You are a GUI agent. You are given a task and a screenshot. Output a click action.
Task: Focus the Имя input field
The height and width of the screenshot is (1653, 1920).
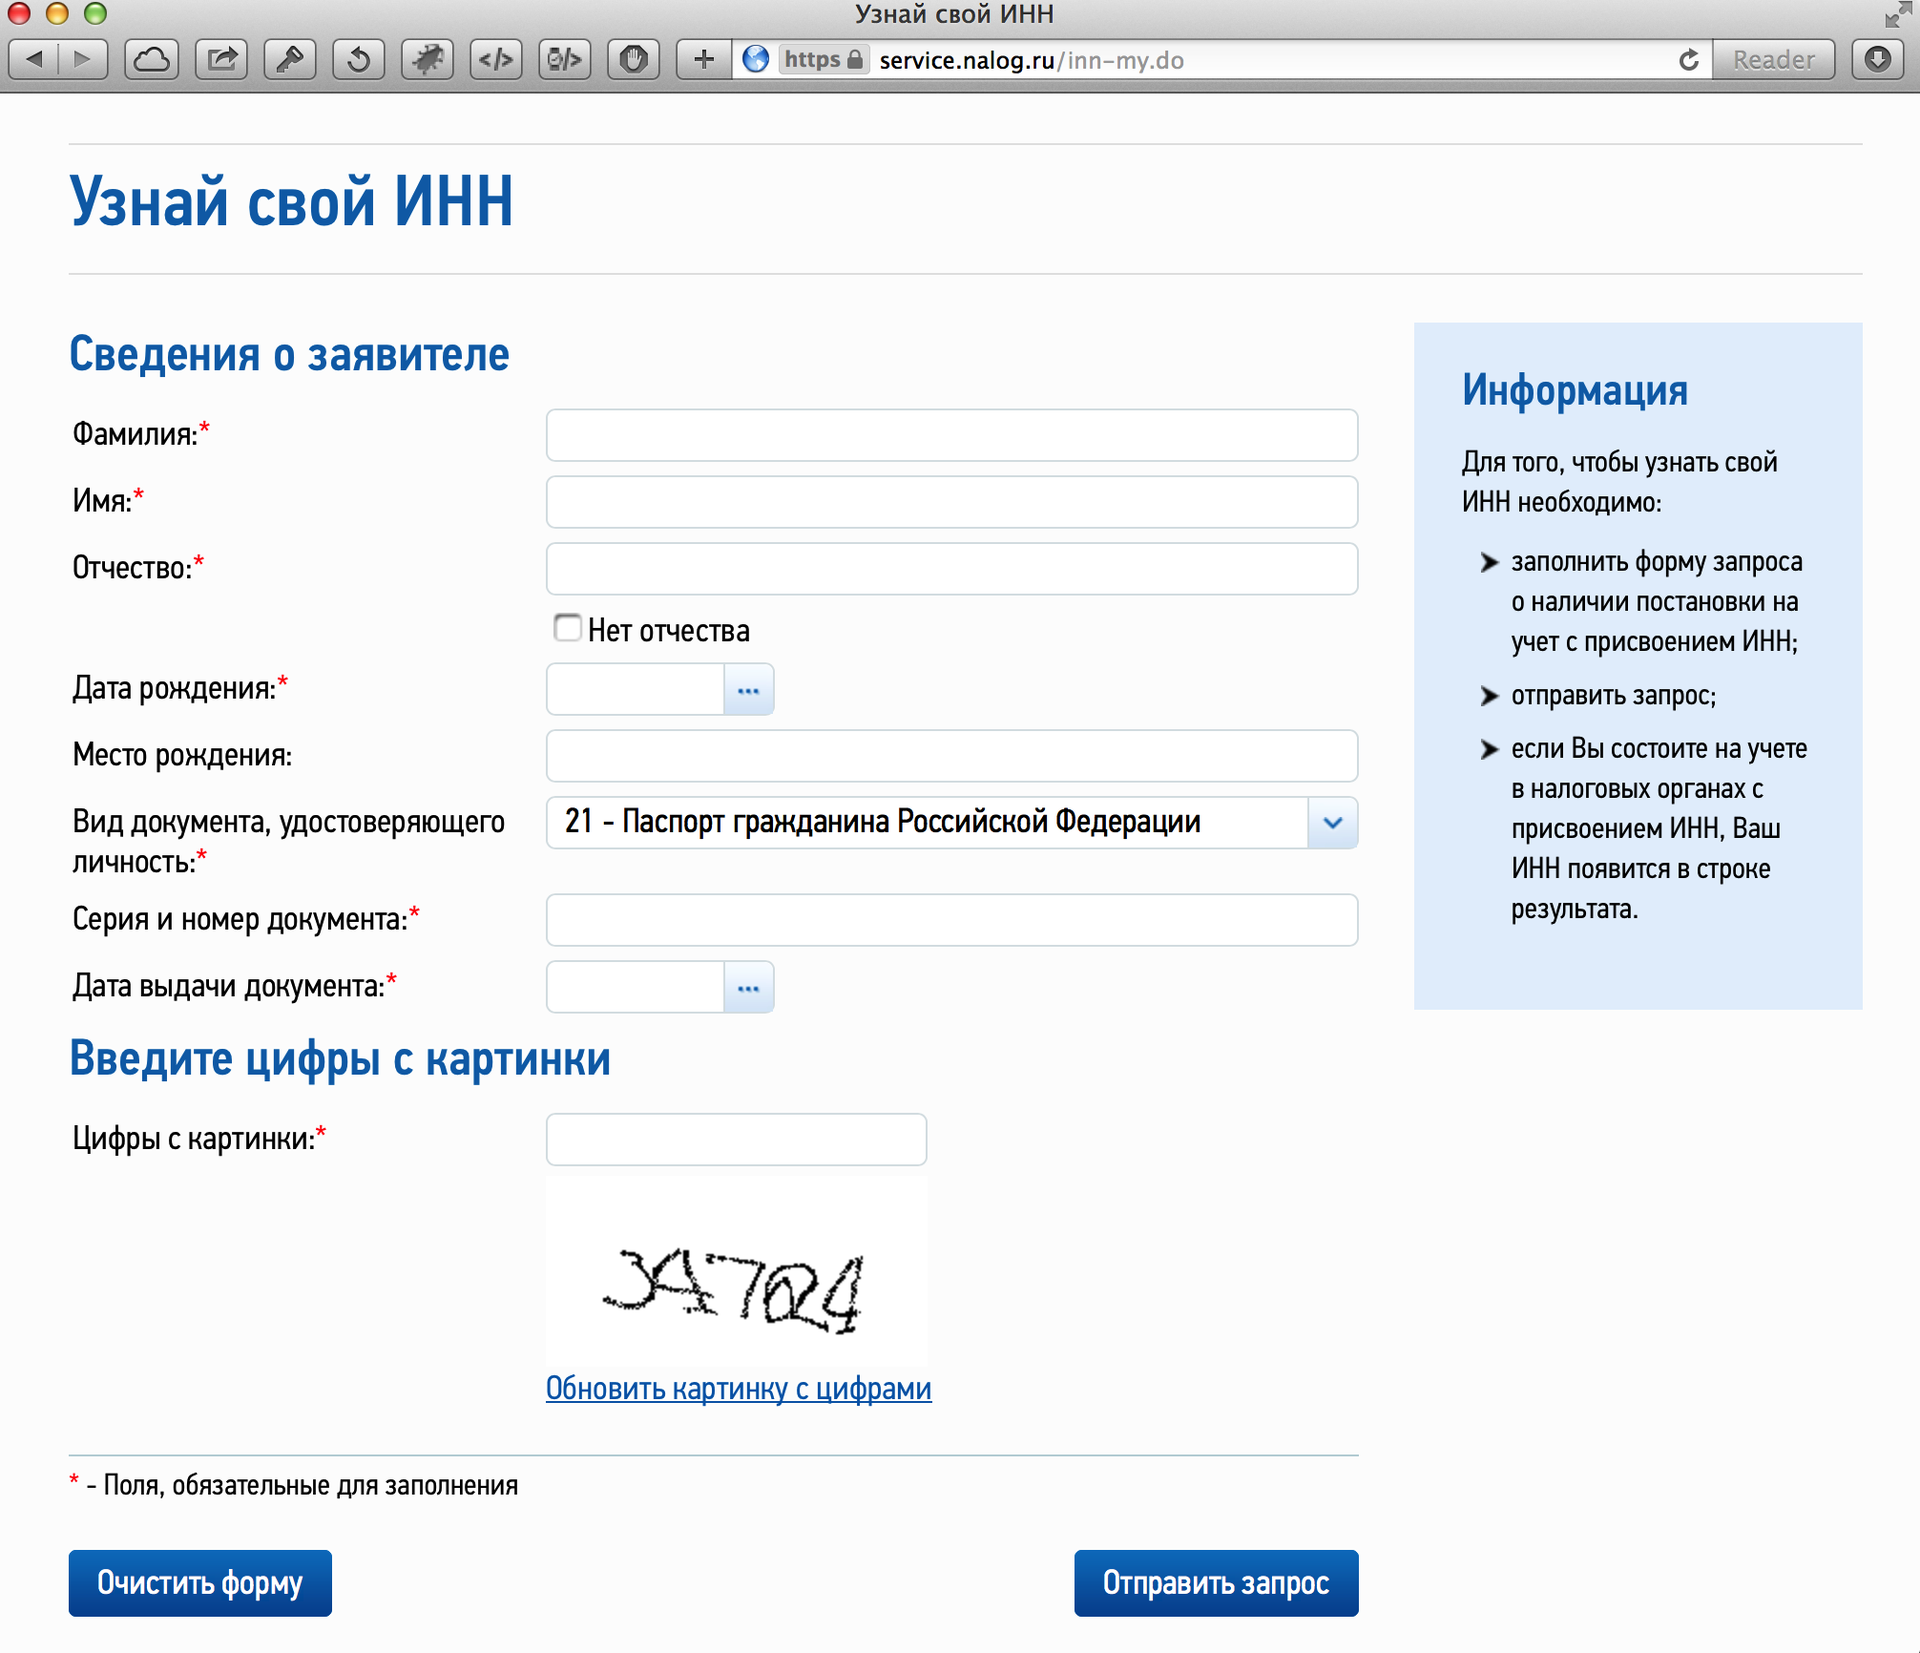pos(951,502)
